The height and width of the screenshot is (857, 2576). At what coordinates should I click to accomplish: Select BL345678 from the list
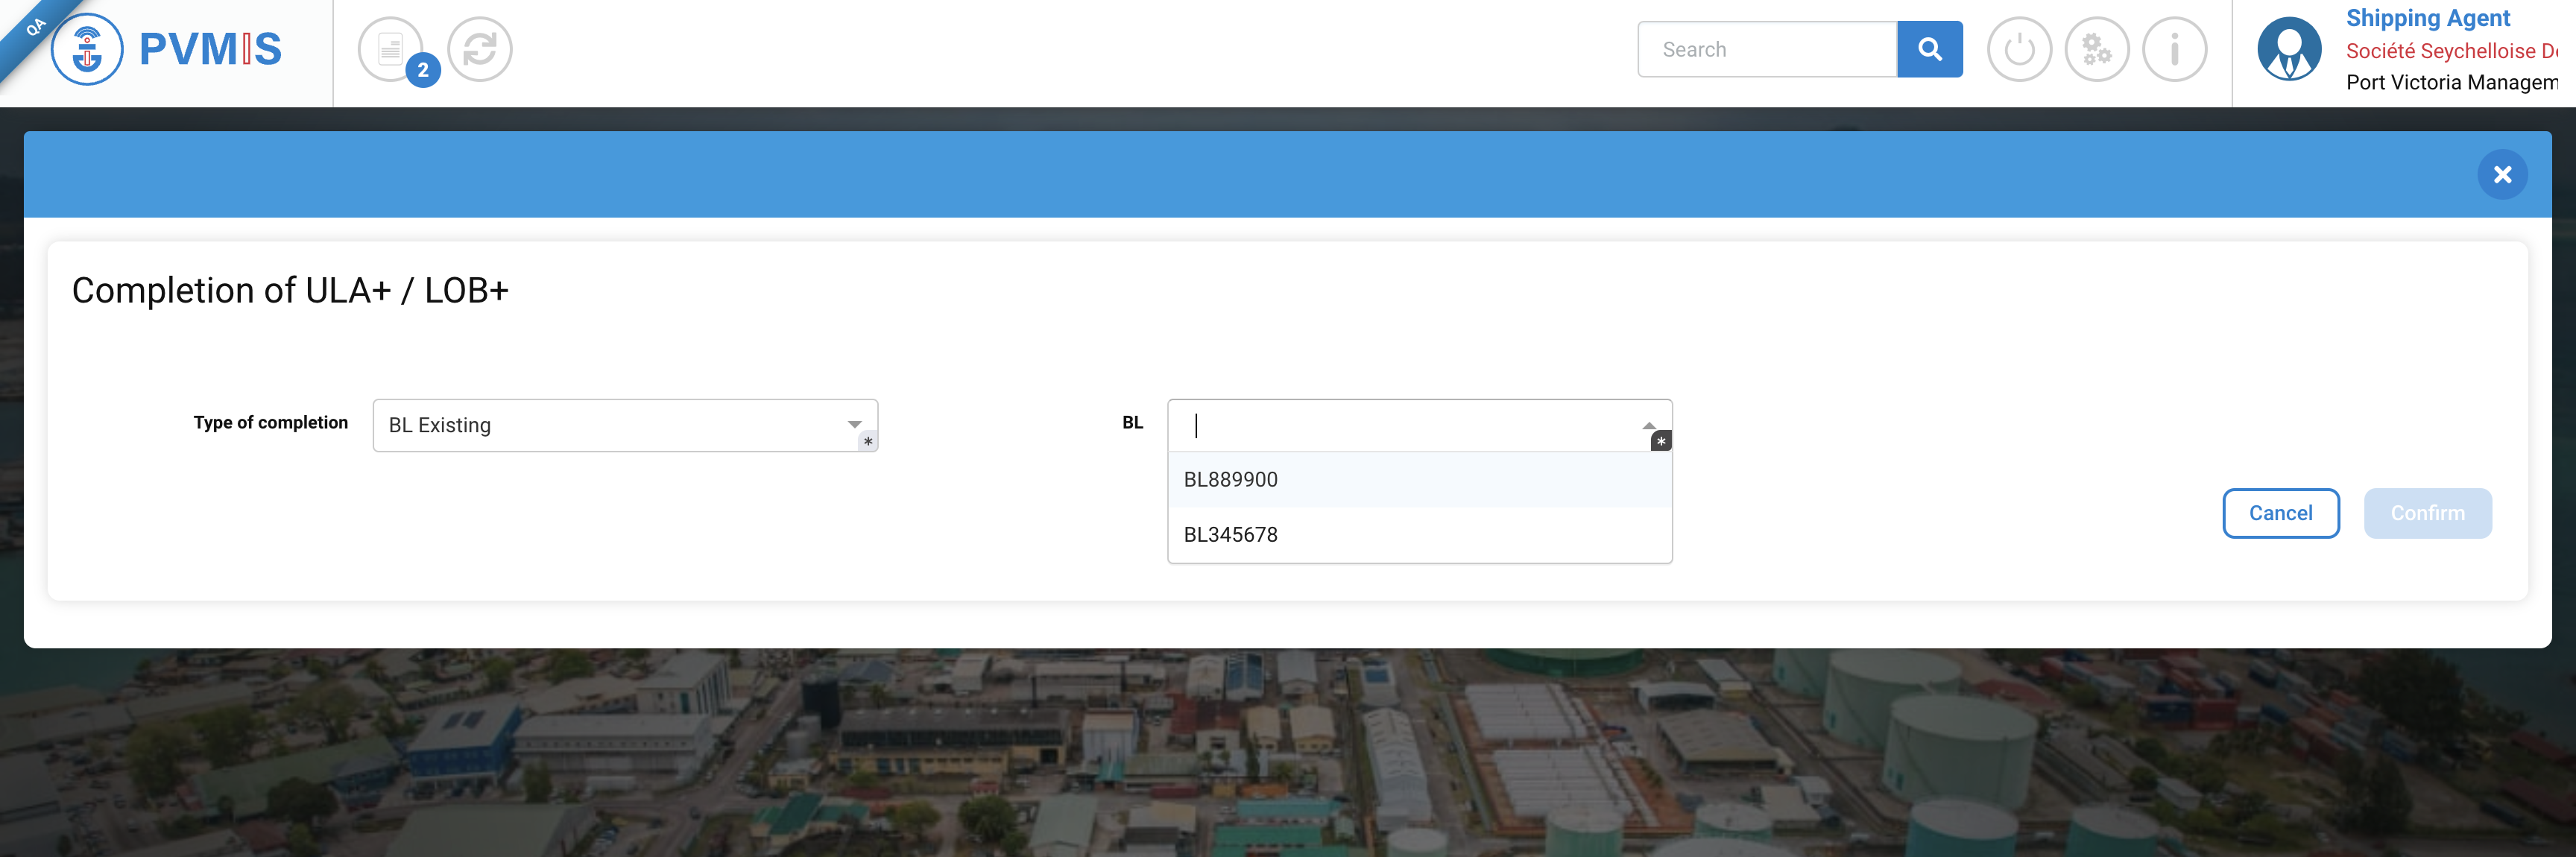click(1231, 535)
